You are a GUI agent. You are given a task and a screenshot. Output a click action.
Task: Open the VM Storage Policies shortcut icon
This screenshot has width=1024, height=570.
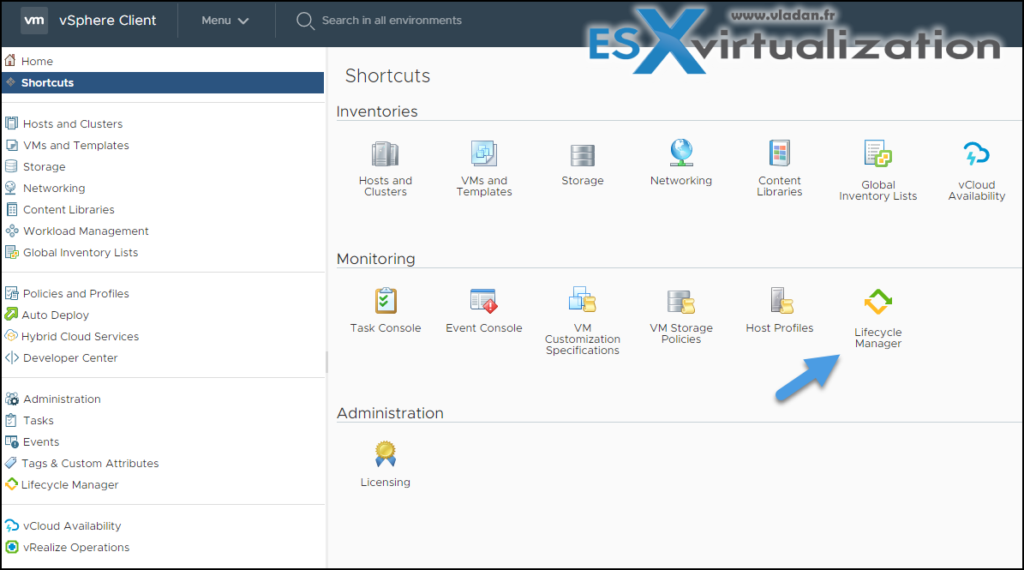click(681, 302)
